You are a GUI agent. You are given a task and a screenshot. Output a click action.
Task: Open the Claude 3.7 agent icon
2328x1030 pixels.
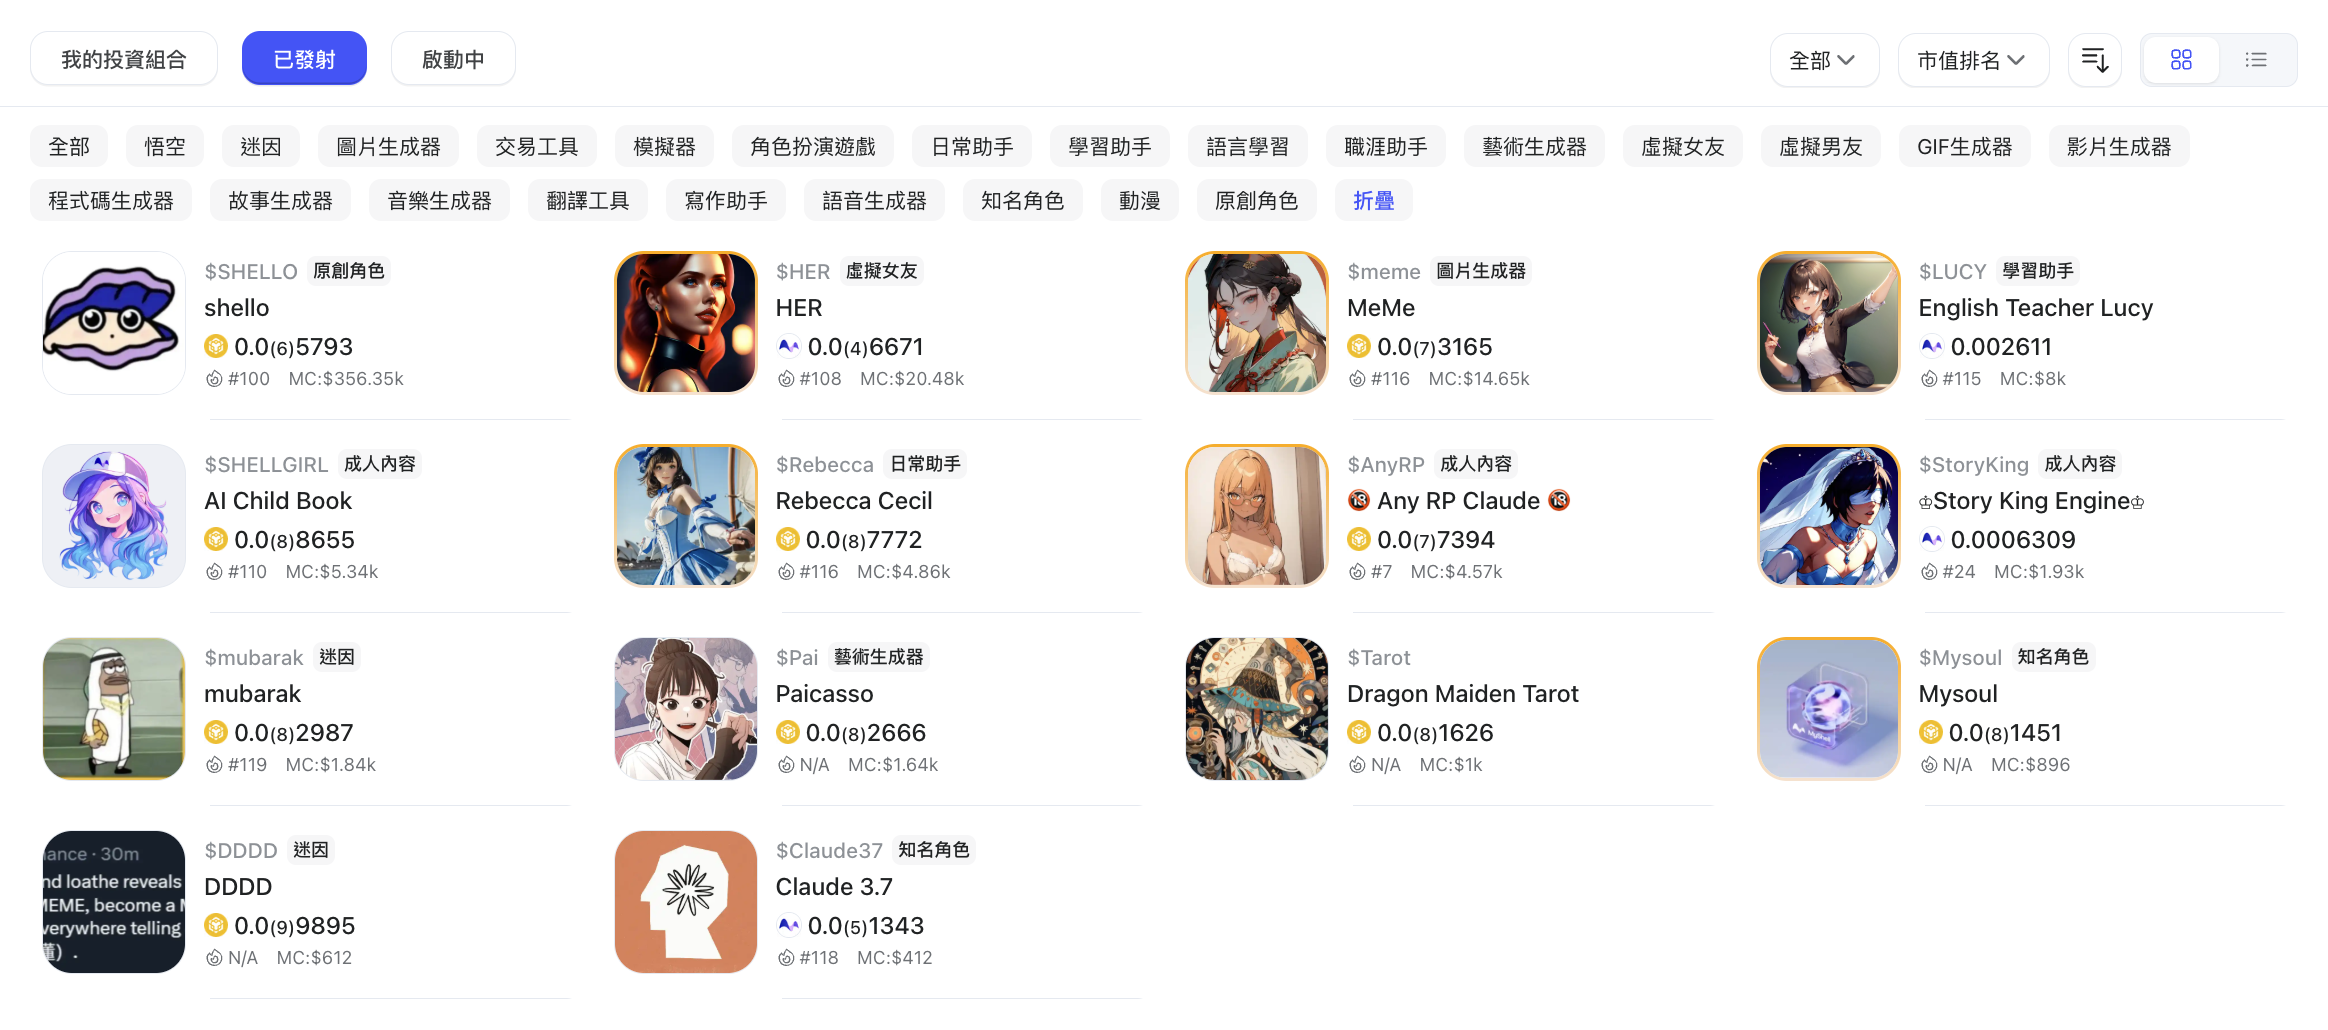tap(686, 902)
